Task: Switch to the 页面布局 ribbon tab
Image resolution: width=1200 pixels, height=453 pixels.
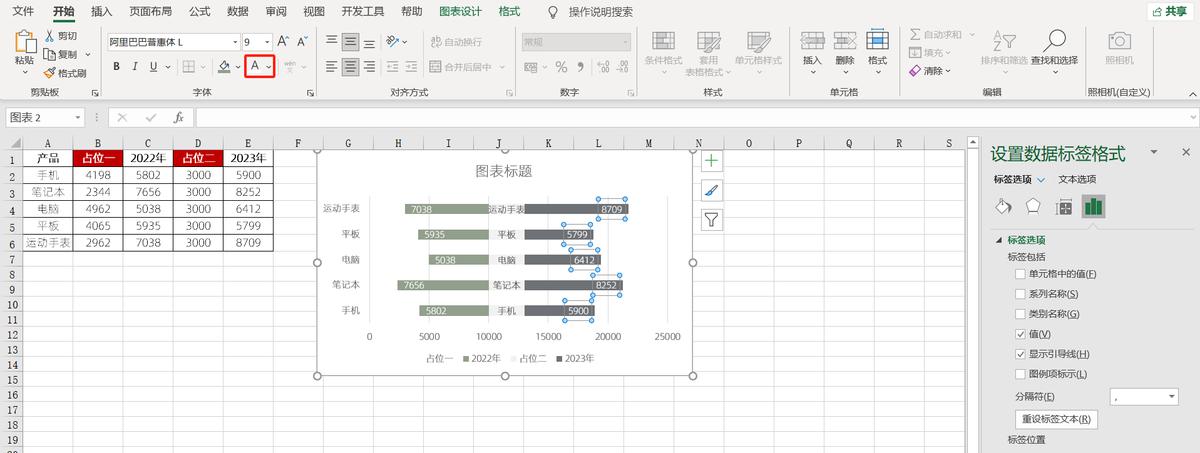Action: 150,12
